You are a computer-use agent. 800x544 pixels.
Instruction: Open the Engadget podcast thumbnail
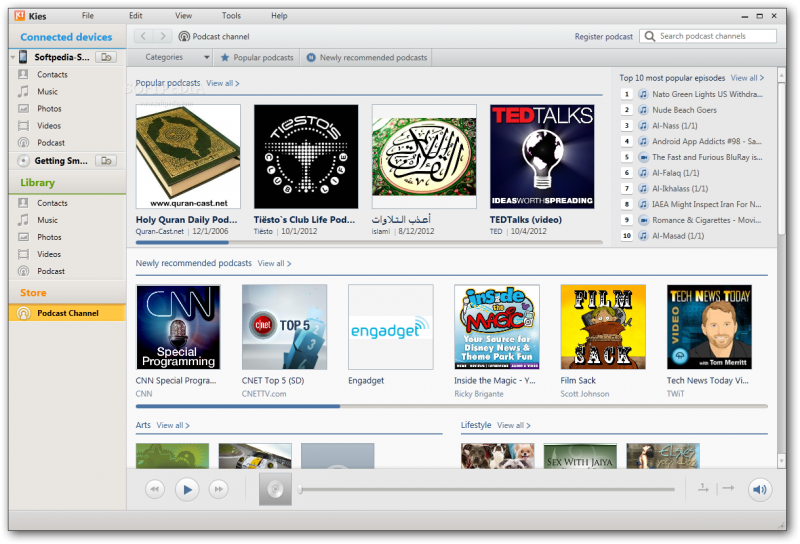391,327
